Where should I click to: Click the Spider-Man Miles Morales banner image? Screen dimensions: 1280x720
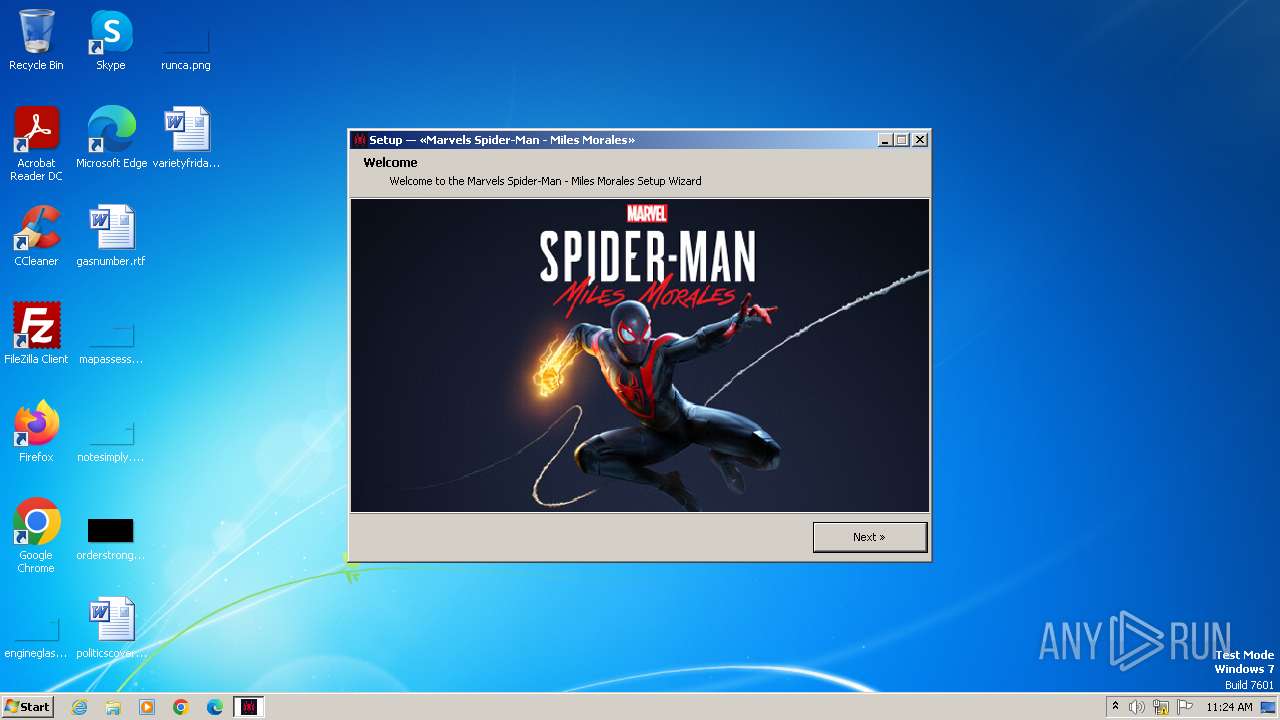point(640,355)
